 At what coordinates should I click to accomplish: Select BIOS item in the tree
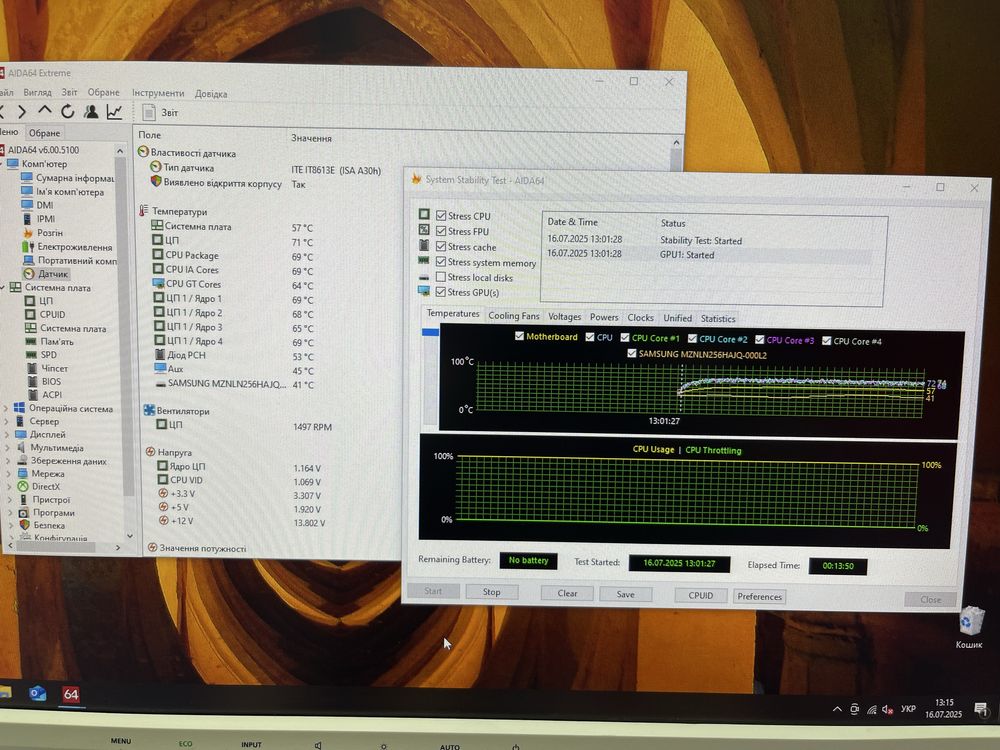[52, 381]
